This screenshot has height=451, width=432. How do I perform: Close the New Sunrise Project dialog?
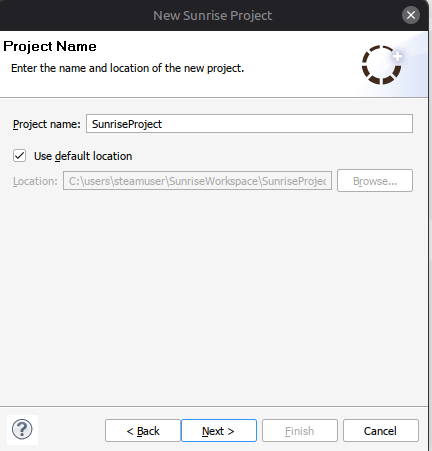tap(411, 15)
